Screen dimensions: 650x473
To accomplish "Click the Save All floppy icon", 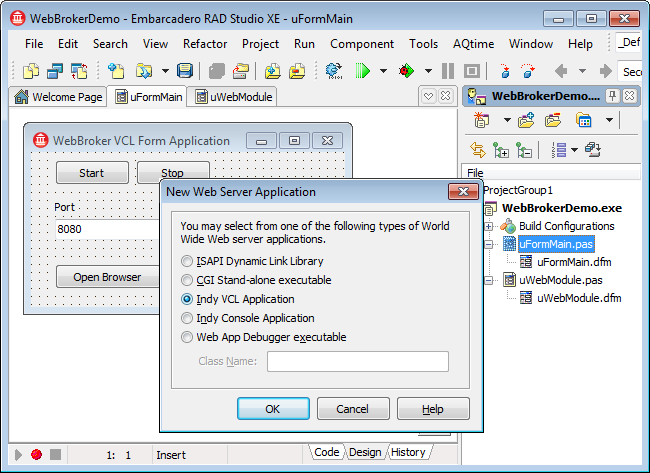I will coord(184,71).
